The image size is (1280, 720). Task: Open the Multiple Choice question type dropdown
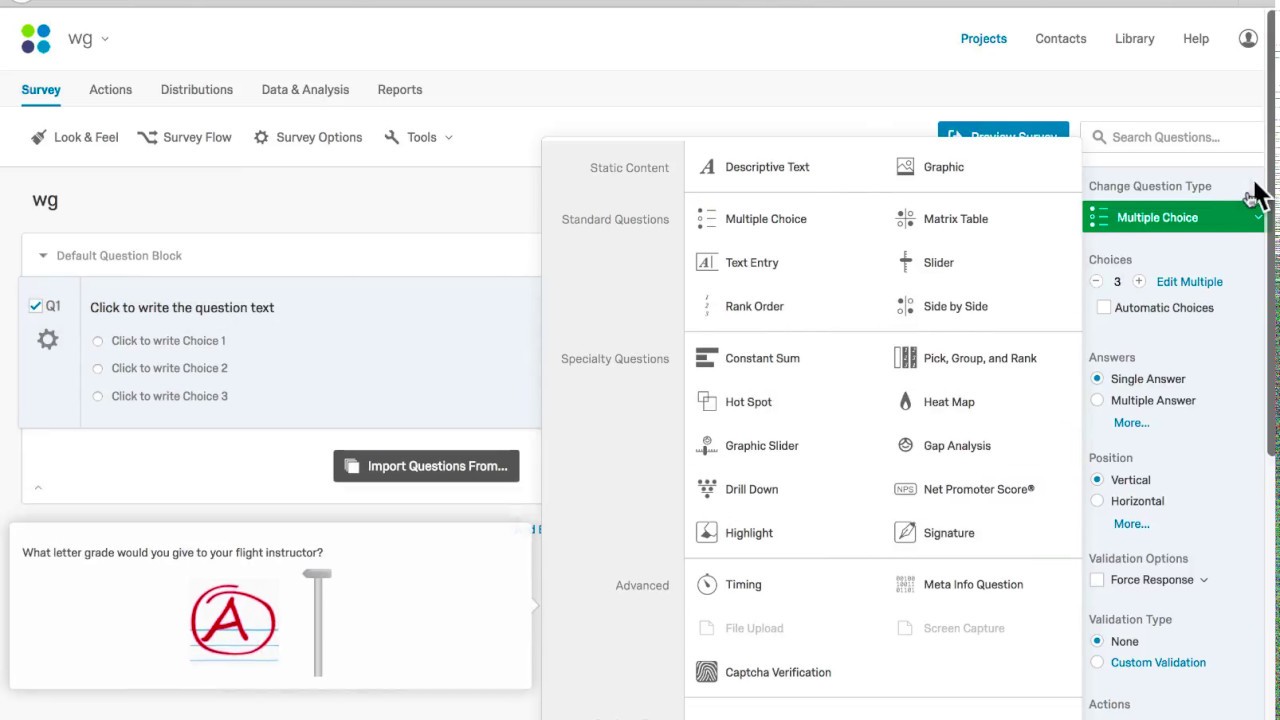click(1173, 217)
